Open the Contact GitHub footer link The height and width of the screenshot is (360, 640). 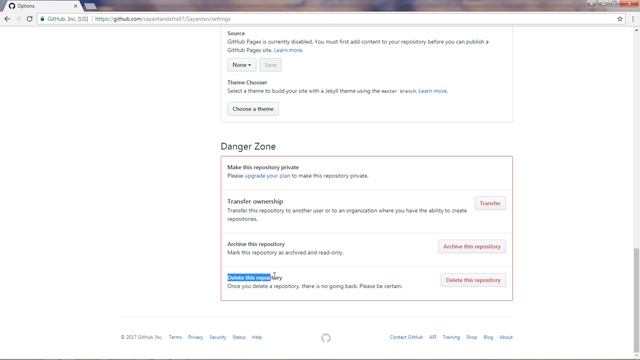(x=406, y=337)
